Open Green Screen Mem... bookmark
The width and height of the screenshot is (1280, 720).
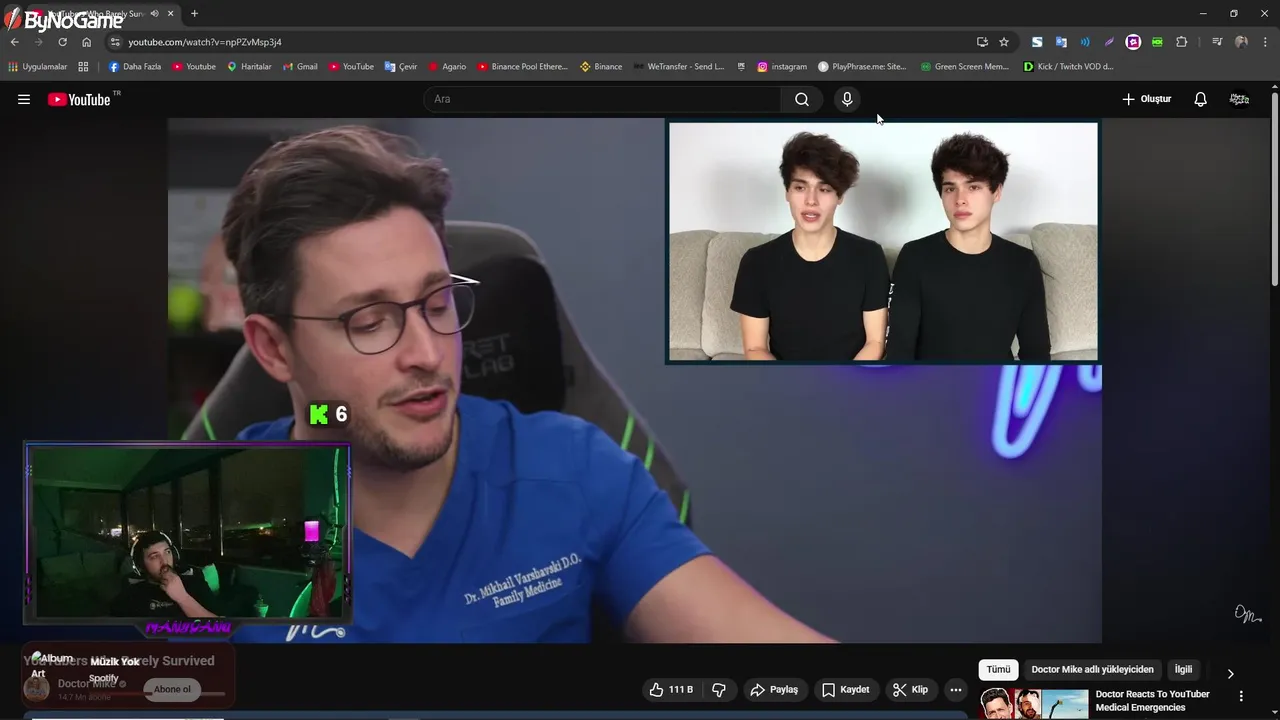[x=965, y=67]
